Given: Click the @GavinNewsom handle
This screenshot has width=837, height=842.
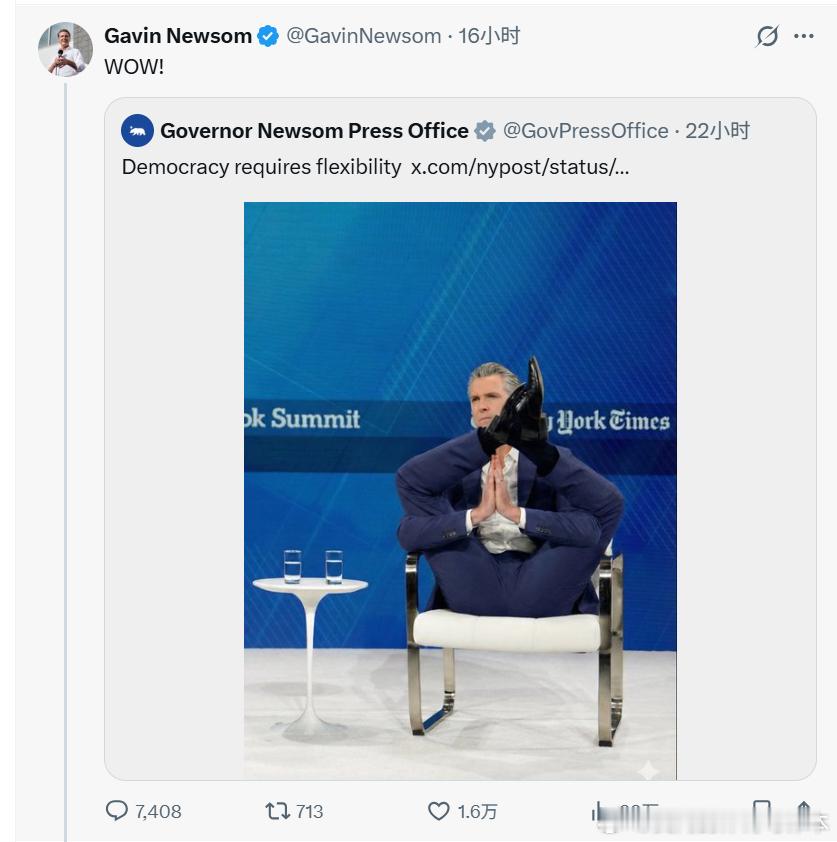Looking at the screenshot, I should point(364,36).
